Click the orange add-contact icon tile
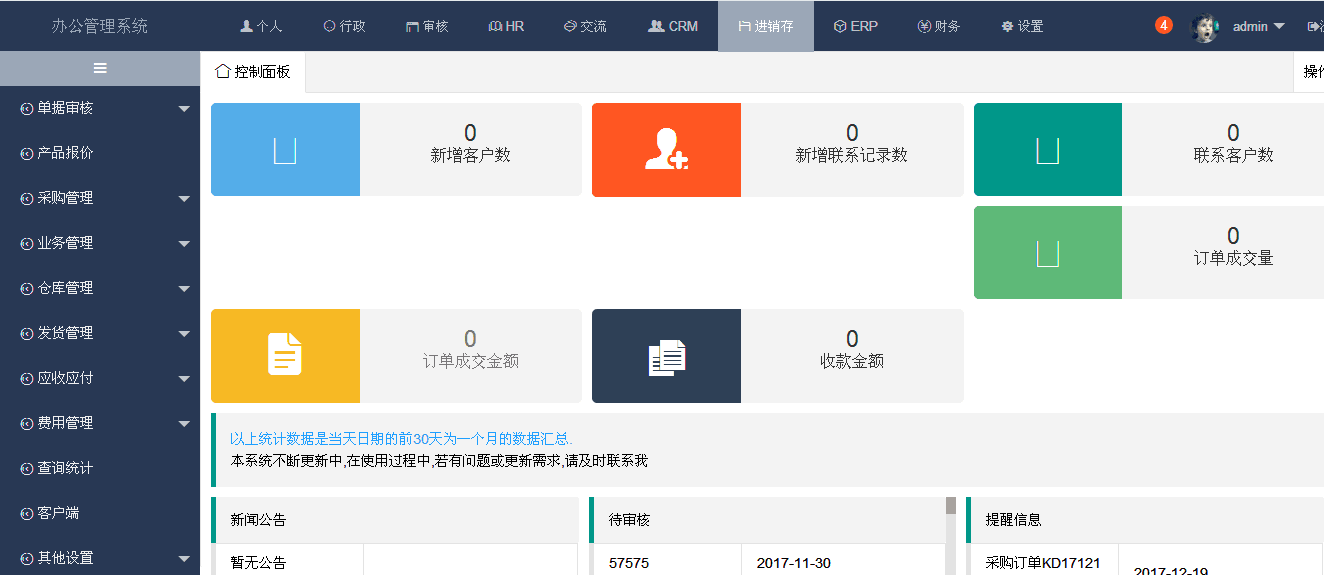 [666, 150]
